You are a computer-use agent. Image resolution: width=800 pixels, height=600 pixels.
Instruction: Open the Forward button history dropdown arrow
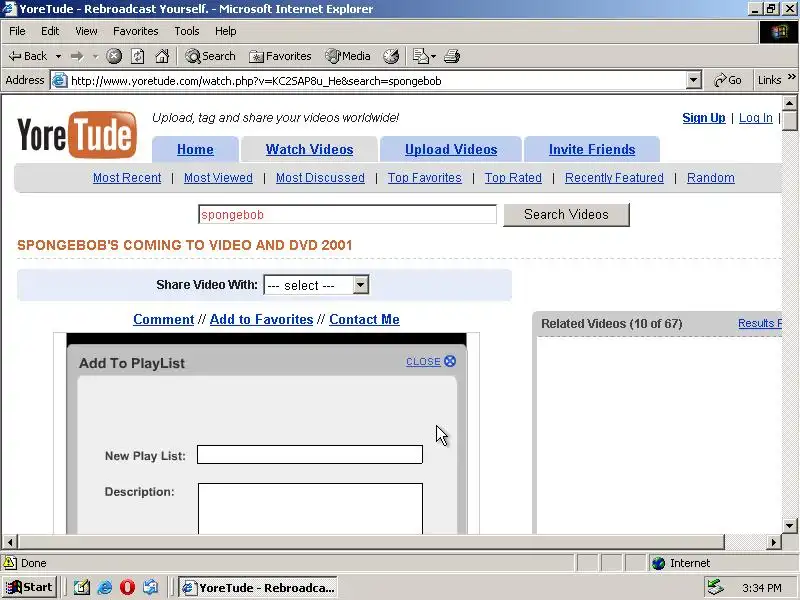pyautogui.click(x=95, y=56)
